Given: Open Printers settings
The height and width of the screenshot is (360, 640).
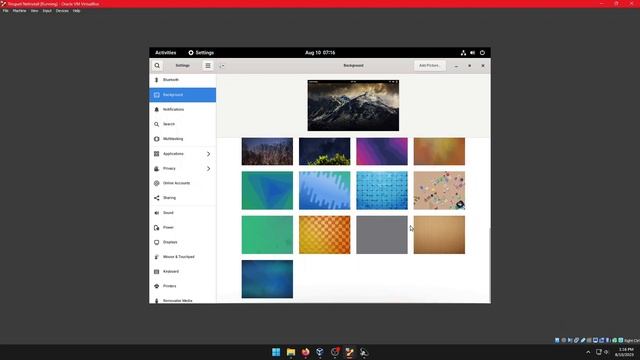Looking at the screenshot, I should (x=182, y=286).
